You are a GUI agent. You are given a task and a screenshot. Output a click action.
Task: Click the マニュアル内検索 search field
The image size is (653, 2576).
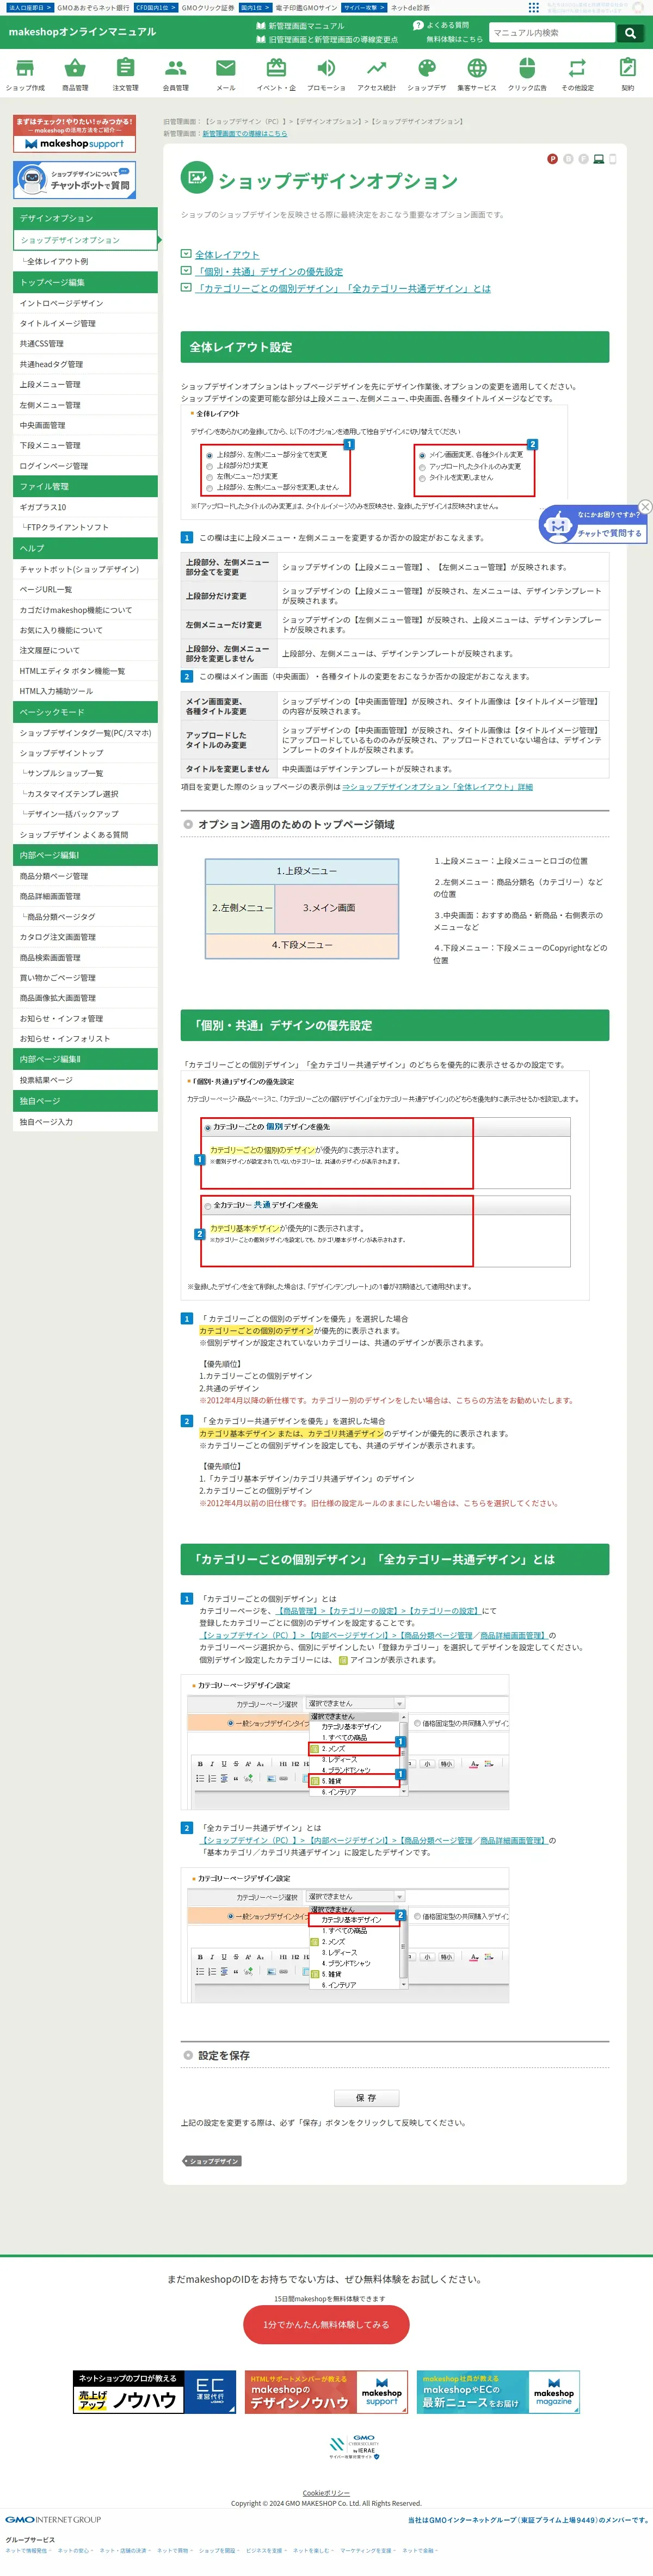(x=552, y=33)
